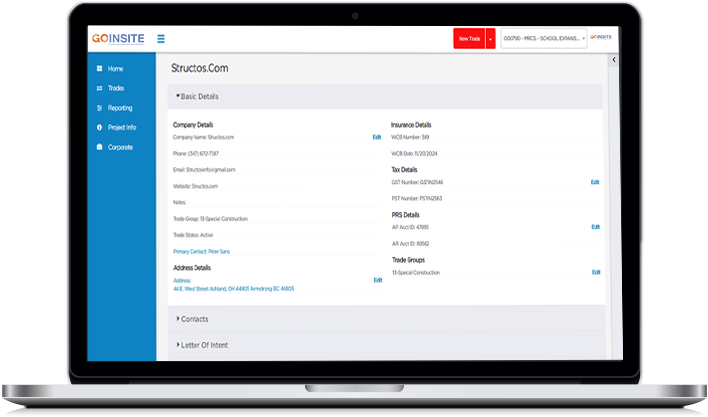The image size is (708, 417).
Task: Click the GoInsite logo at top left
Action: [118, 38]
